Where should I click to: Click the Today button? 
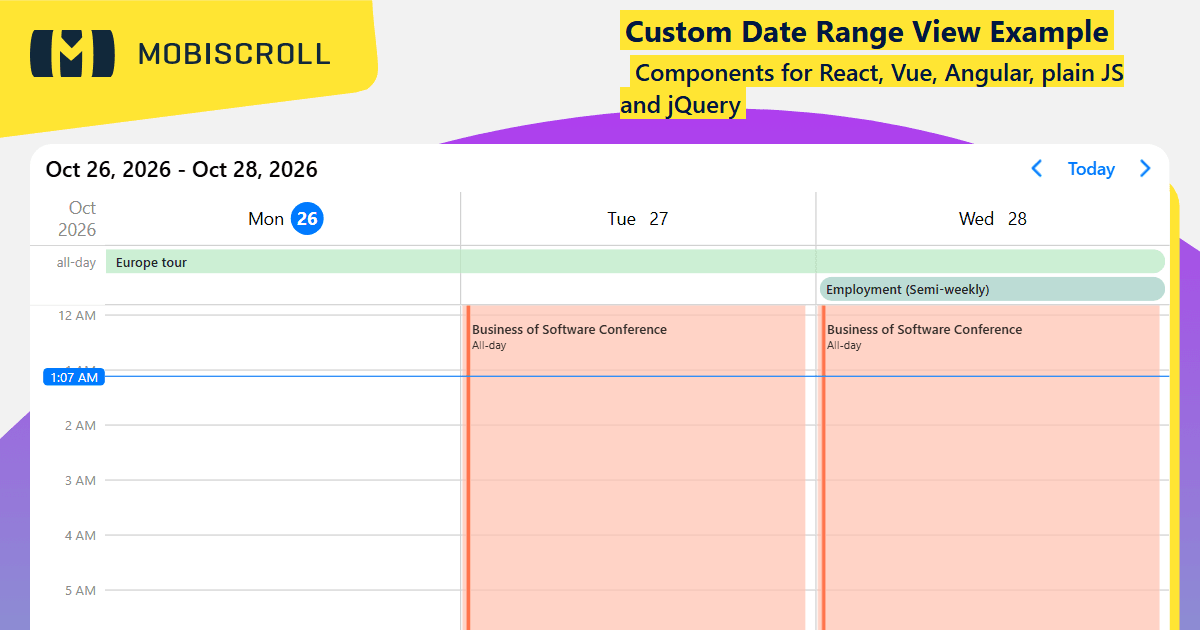[1091, 169]
